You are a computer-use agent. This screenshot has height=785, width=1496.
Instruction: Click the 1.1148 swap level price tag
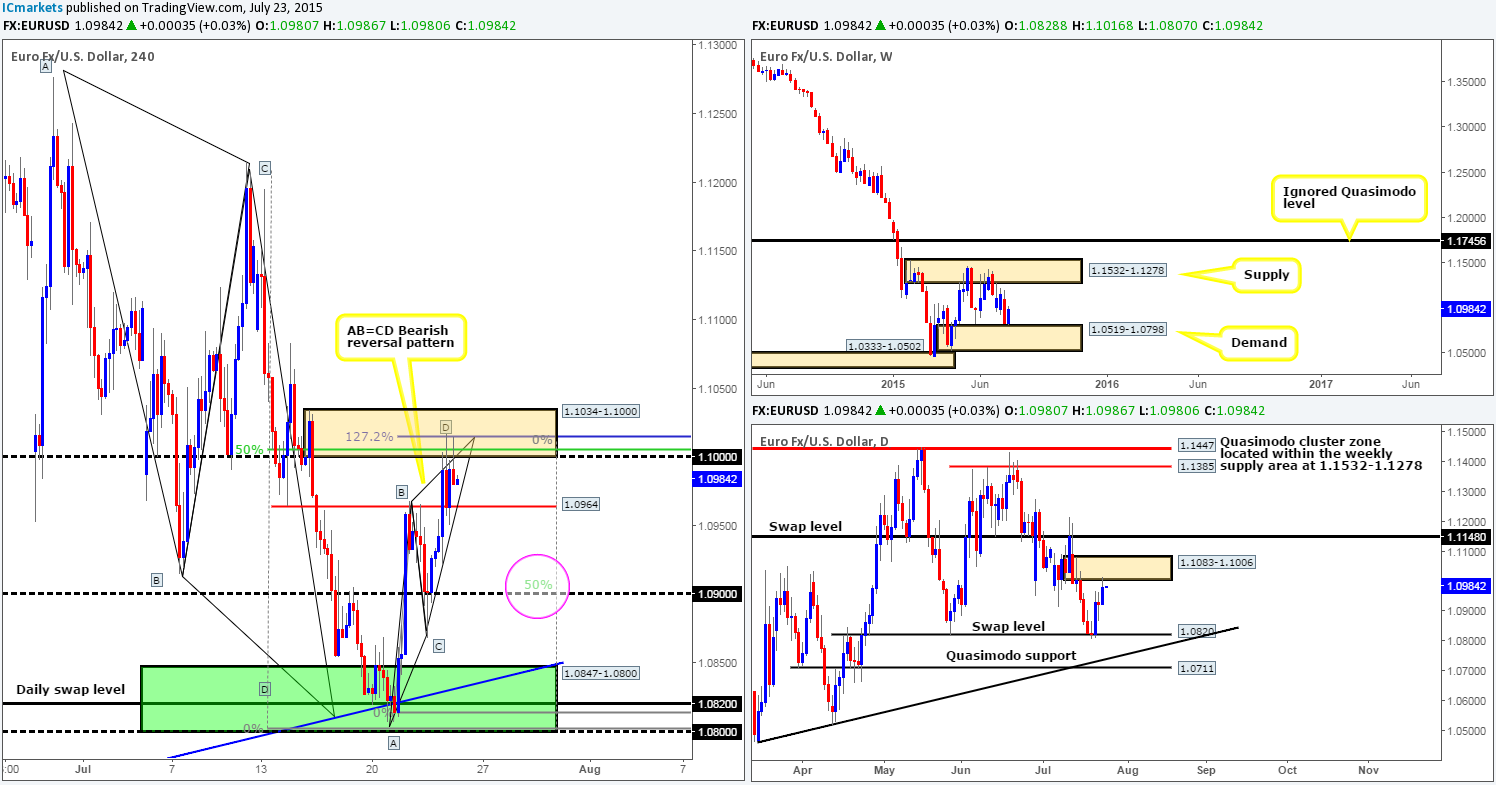click(x=1469, y=535)
